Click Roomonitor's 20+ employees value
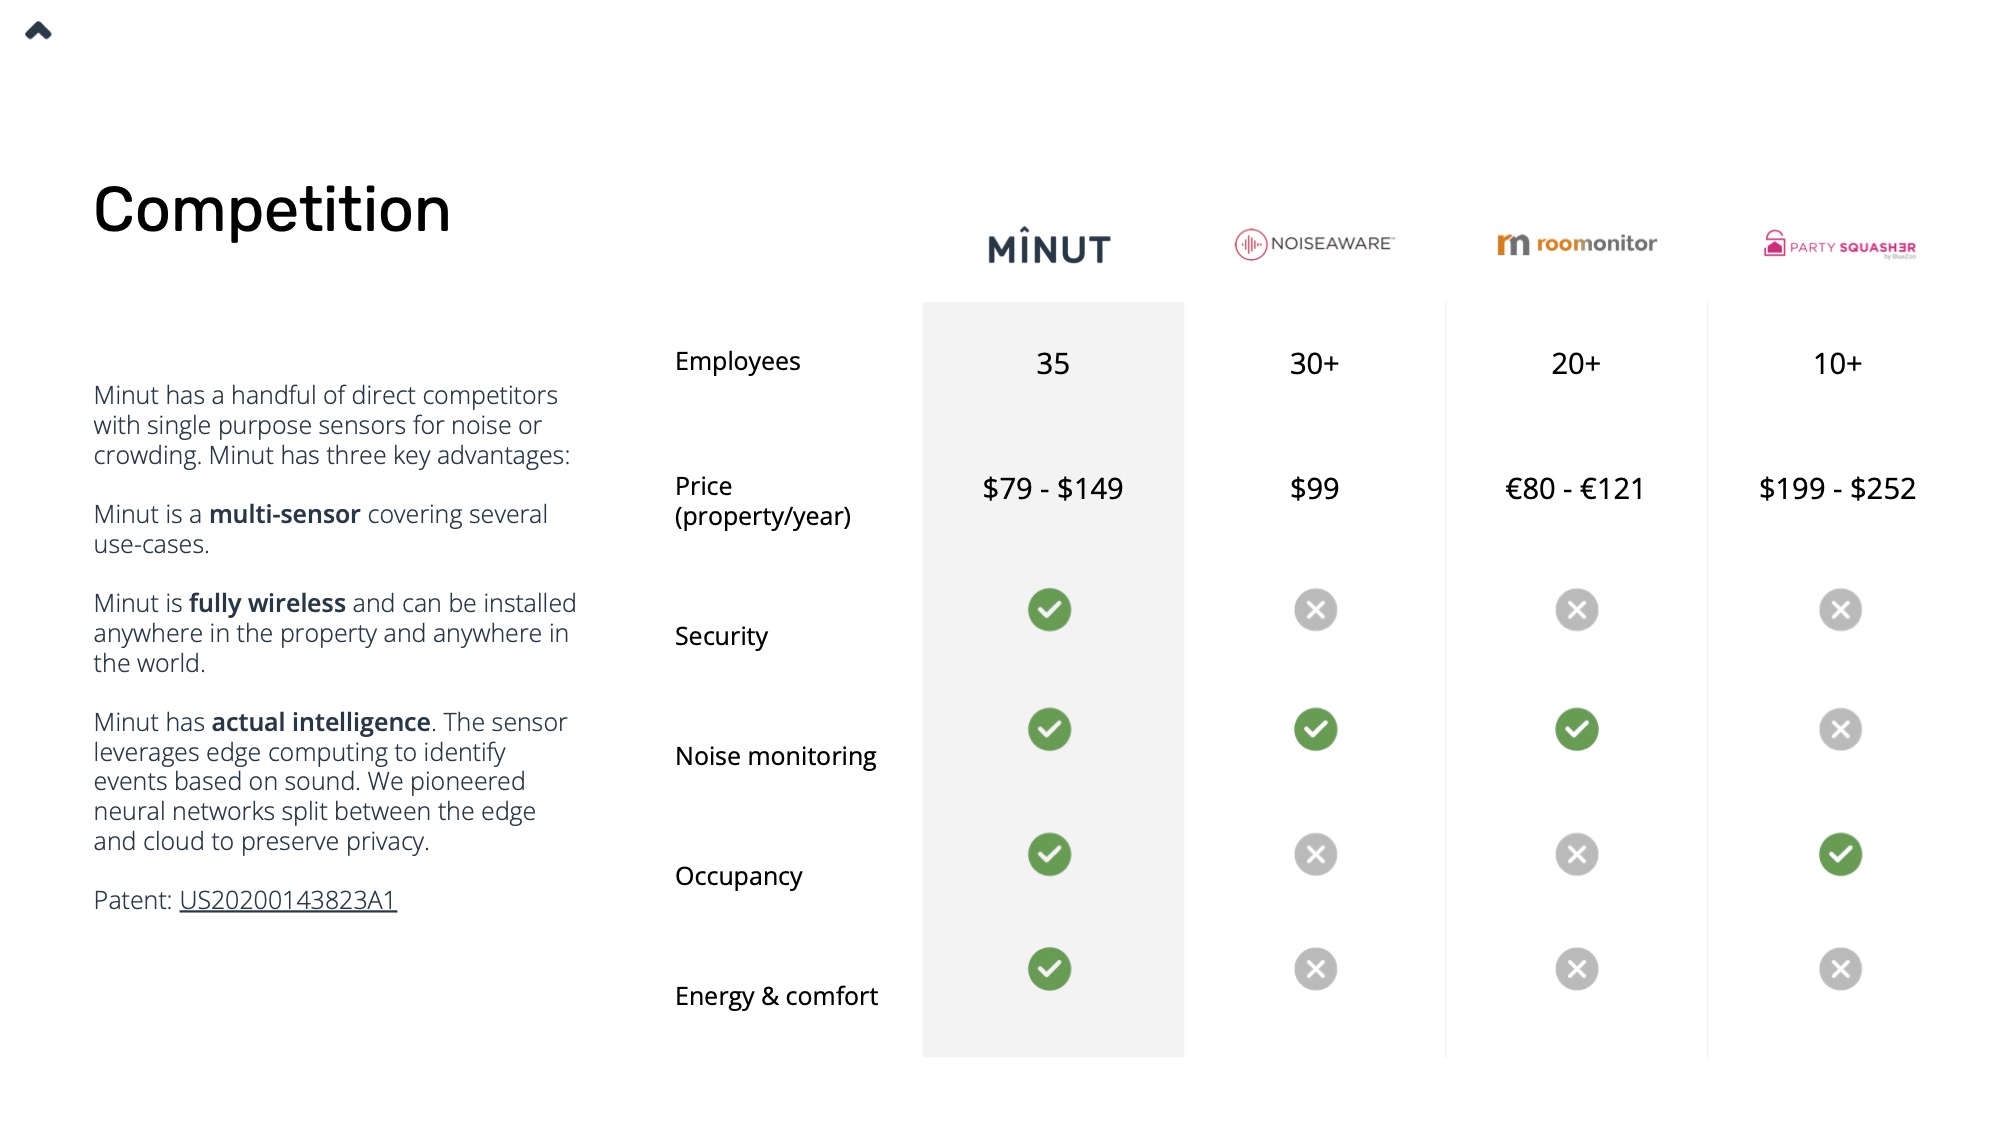 tap(1576, 364)
